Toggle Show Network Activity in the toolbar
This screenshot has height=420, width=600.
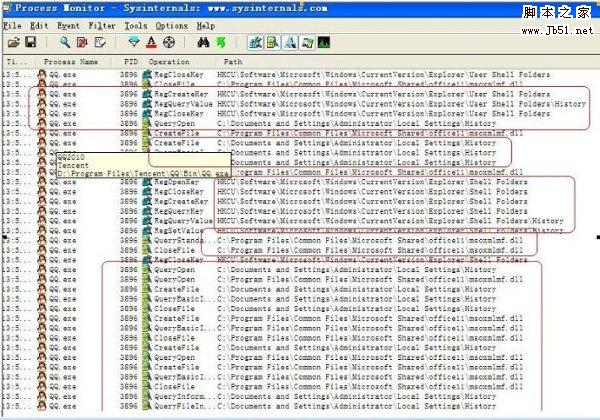[290, 42]
